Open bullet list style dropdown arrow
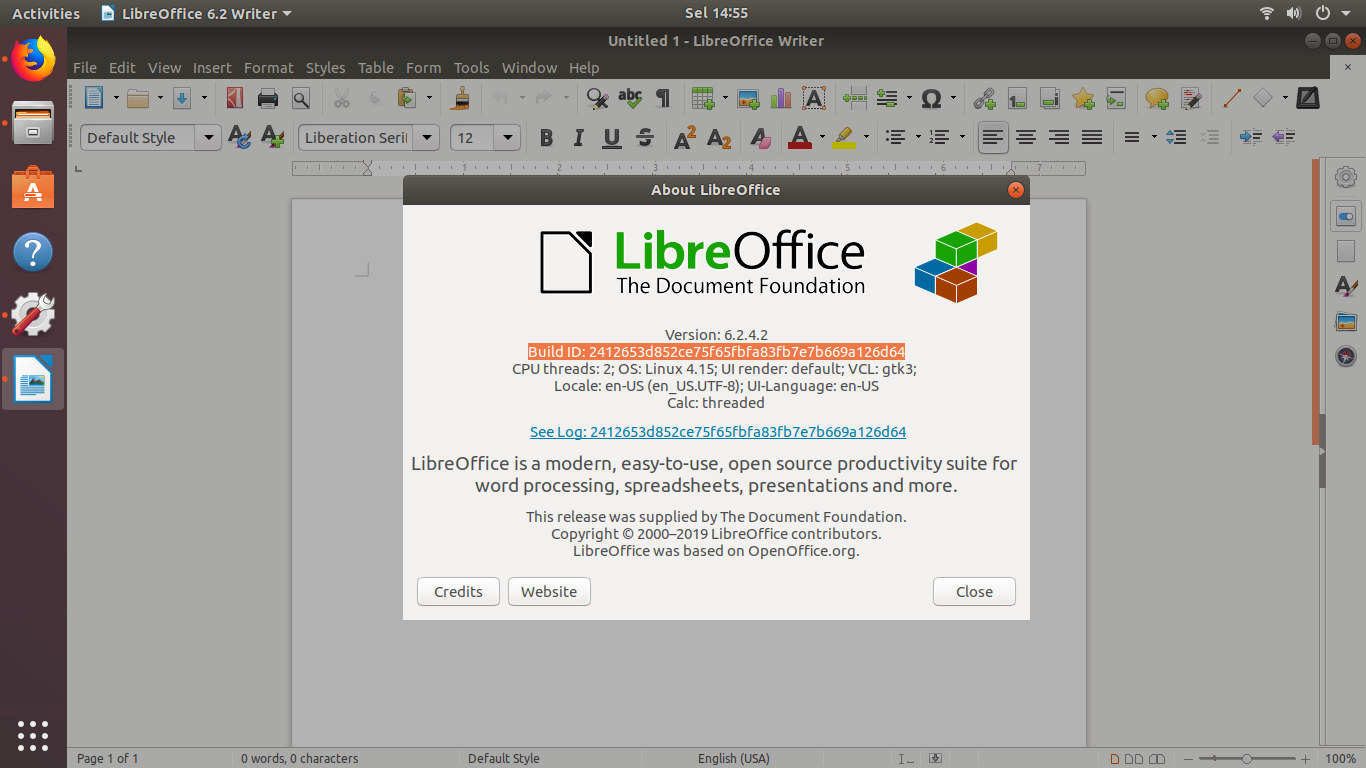Viewport: 1366px width, 768px height. [918, 137]
